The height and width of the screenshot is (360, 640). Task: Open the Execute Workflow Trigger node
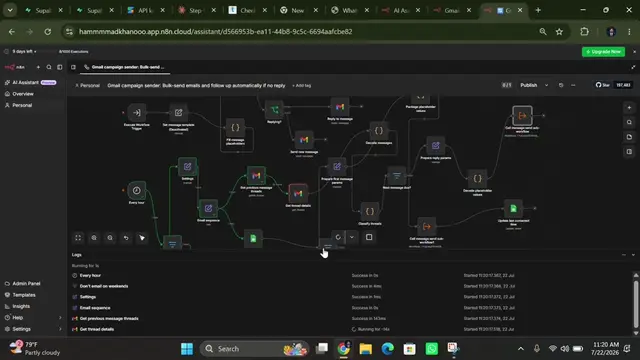tap(136, 112)
